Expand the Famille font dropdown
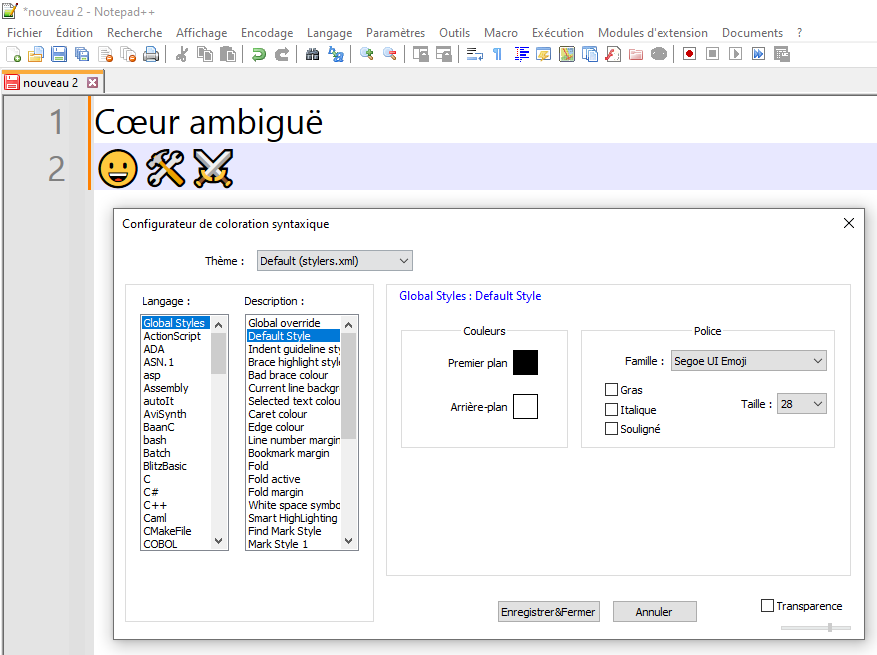The width and height of the screenshot is (877, 655). point(748,361)
